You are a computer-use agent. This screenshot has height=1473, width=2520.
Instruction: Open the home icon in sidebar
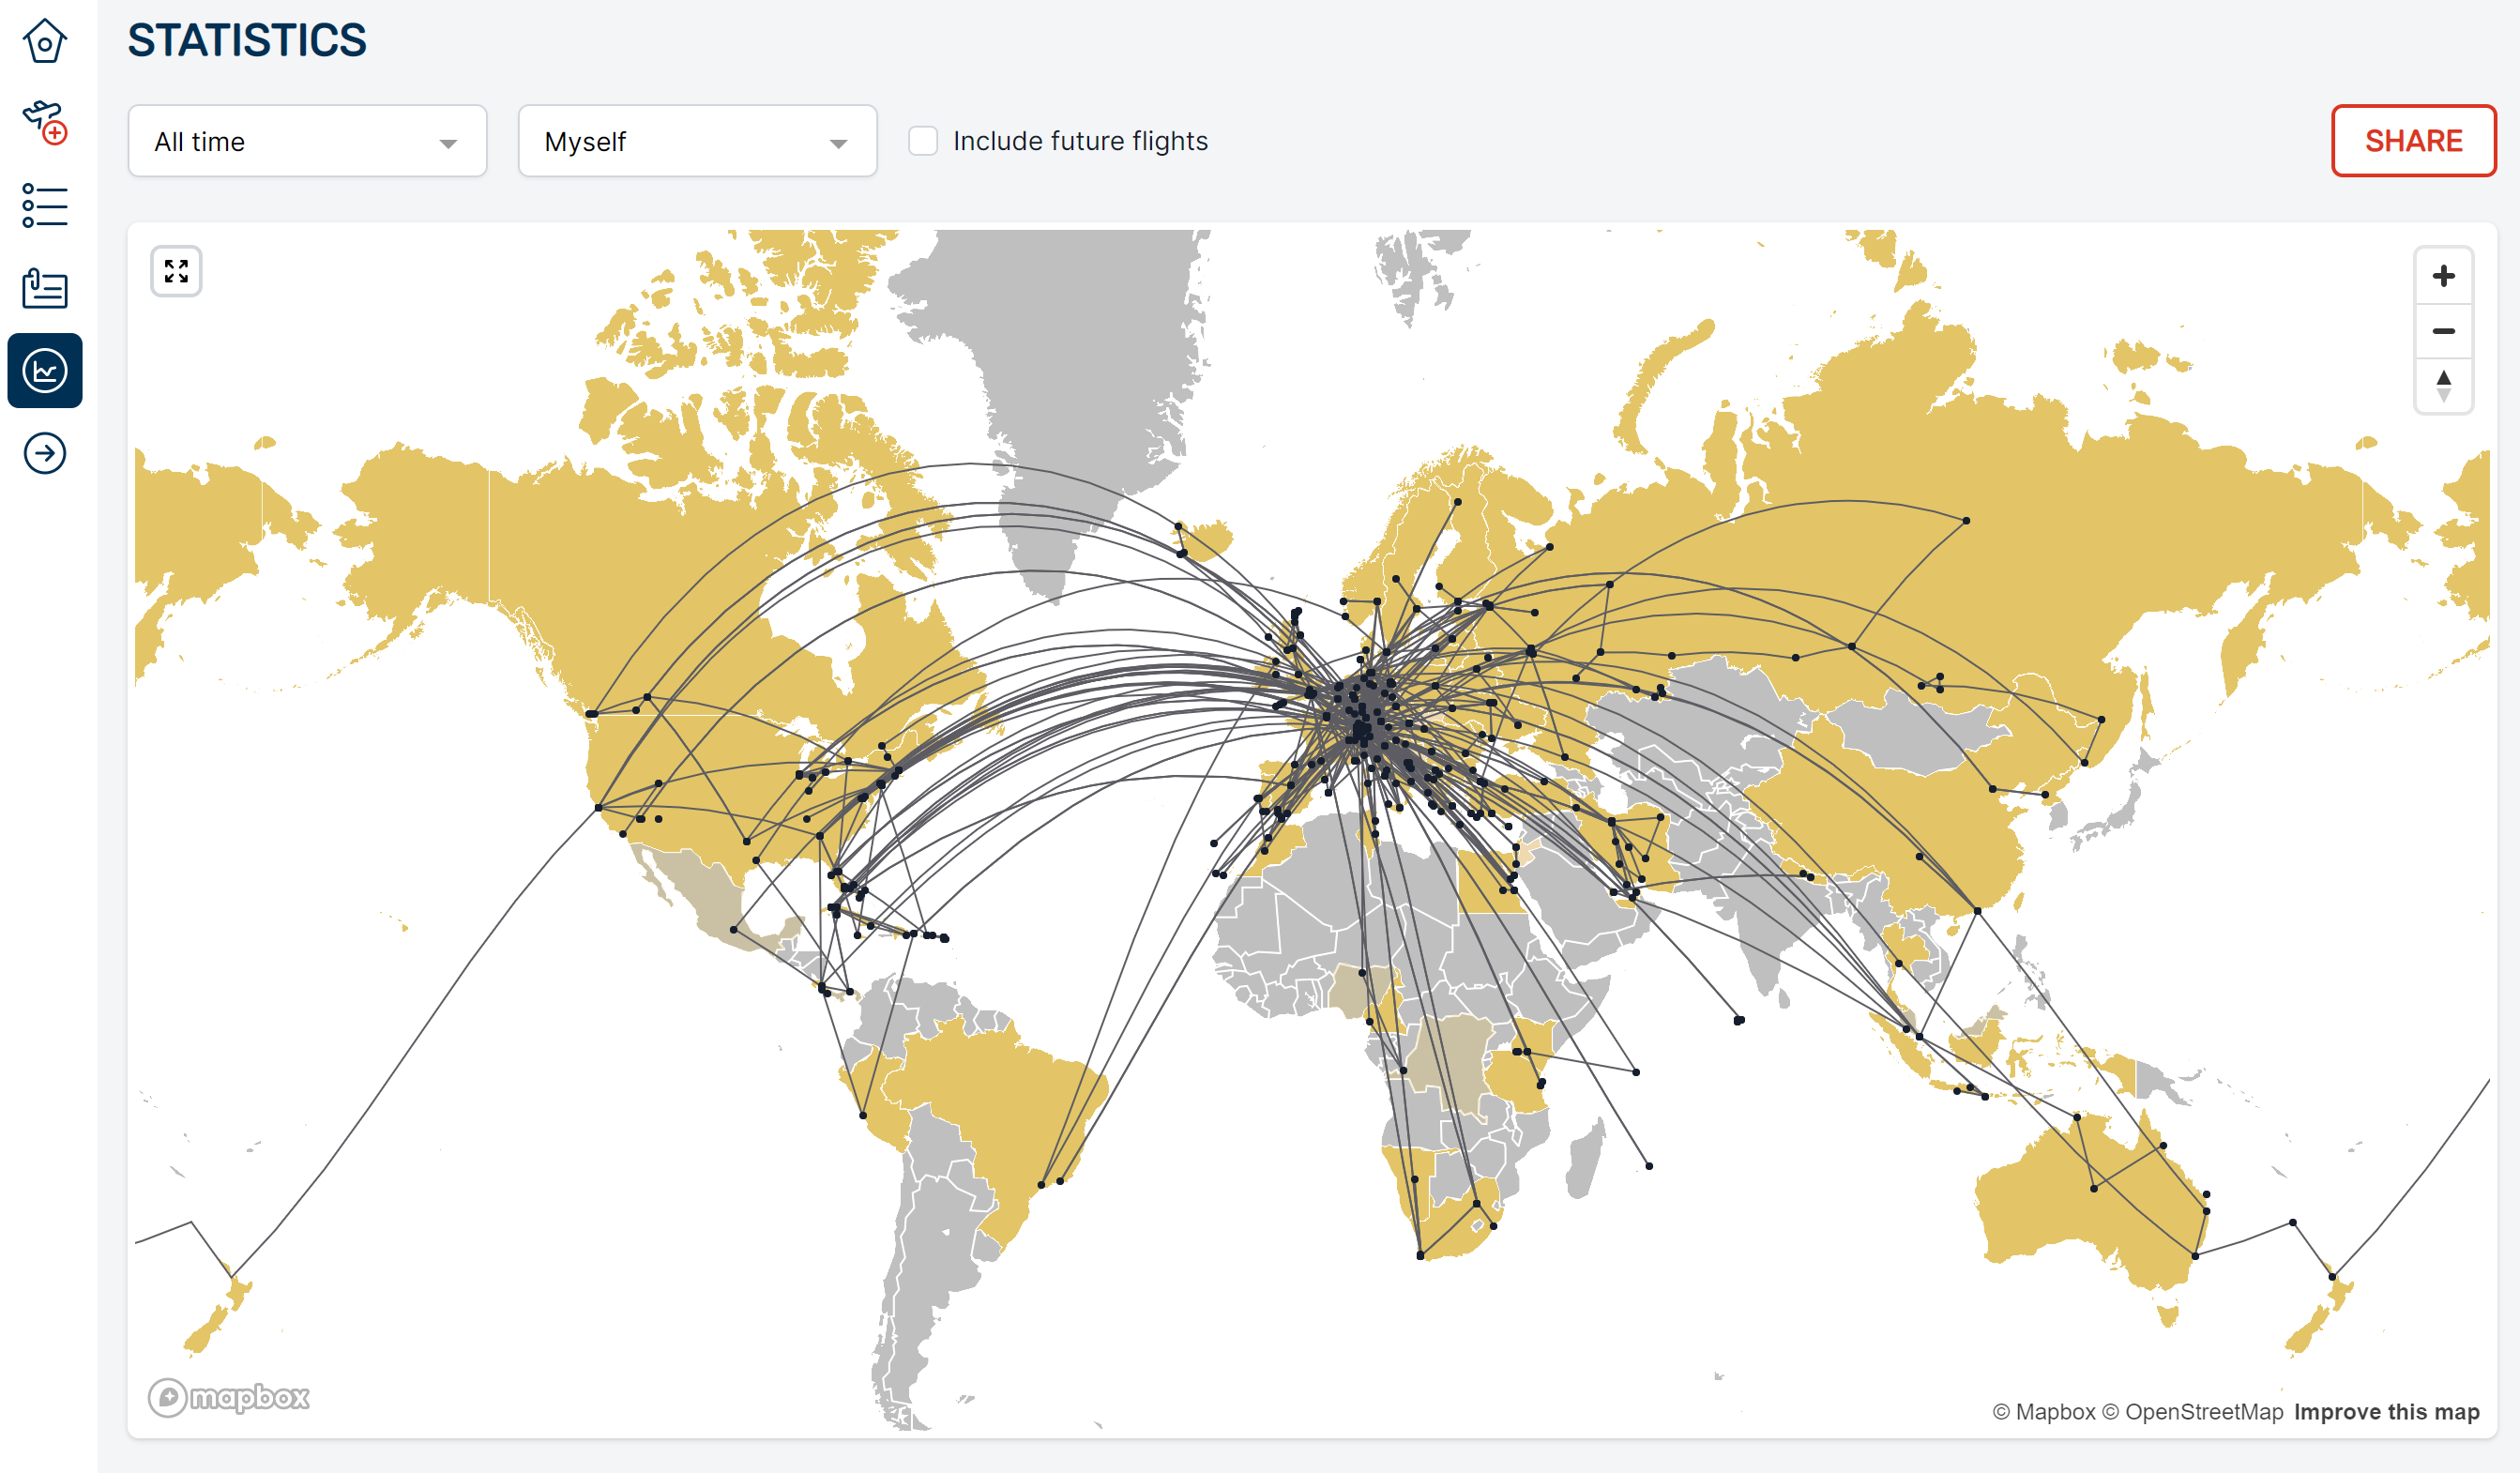pyautogui.click(x=44, y=42)
